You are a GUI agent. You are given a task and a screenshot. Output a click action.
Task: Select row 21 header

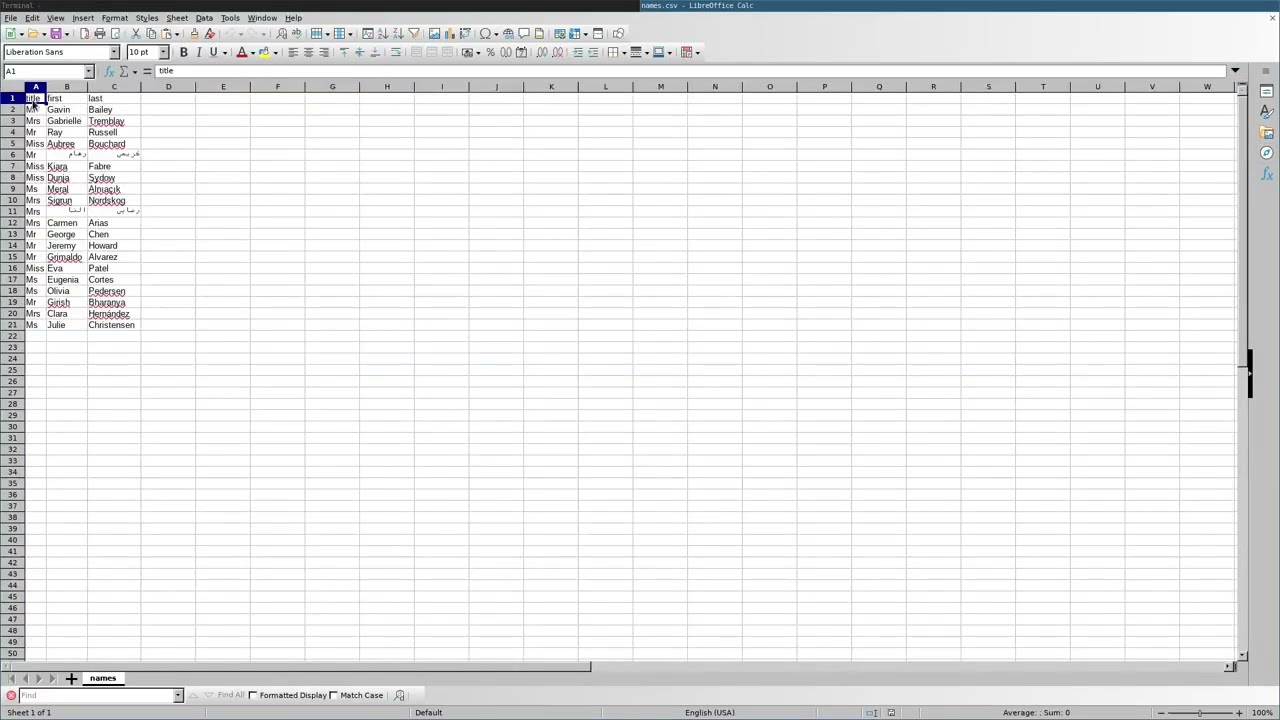coord(13,325)
